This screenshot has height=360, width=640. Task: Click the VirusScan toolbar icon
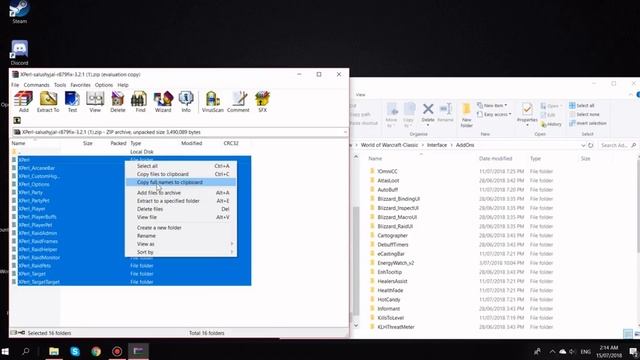pos(212,102)
